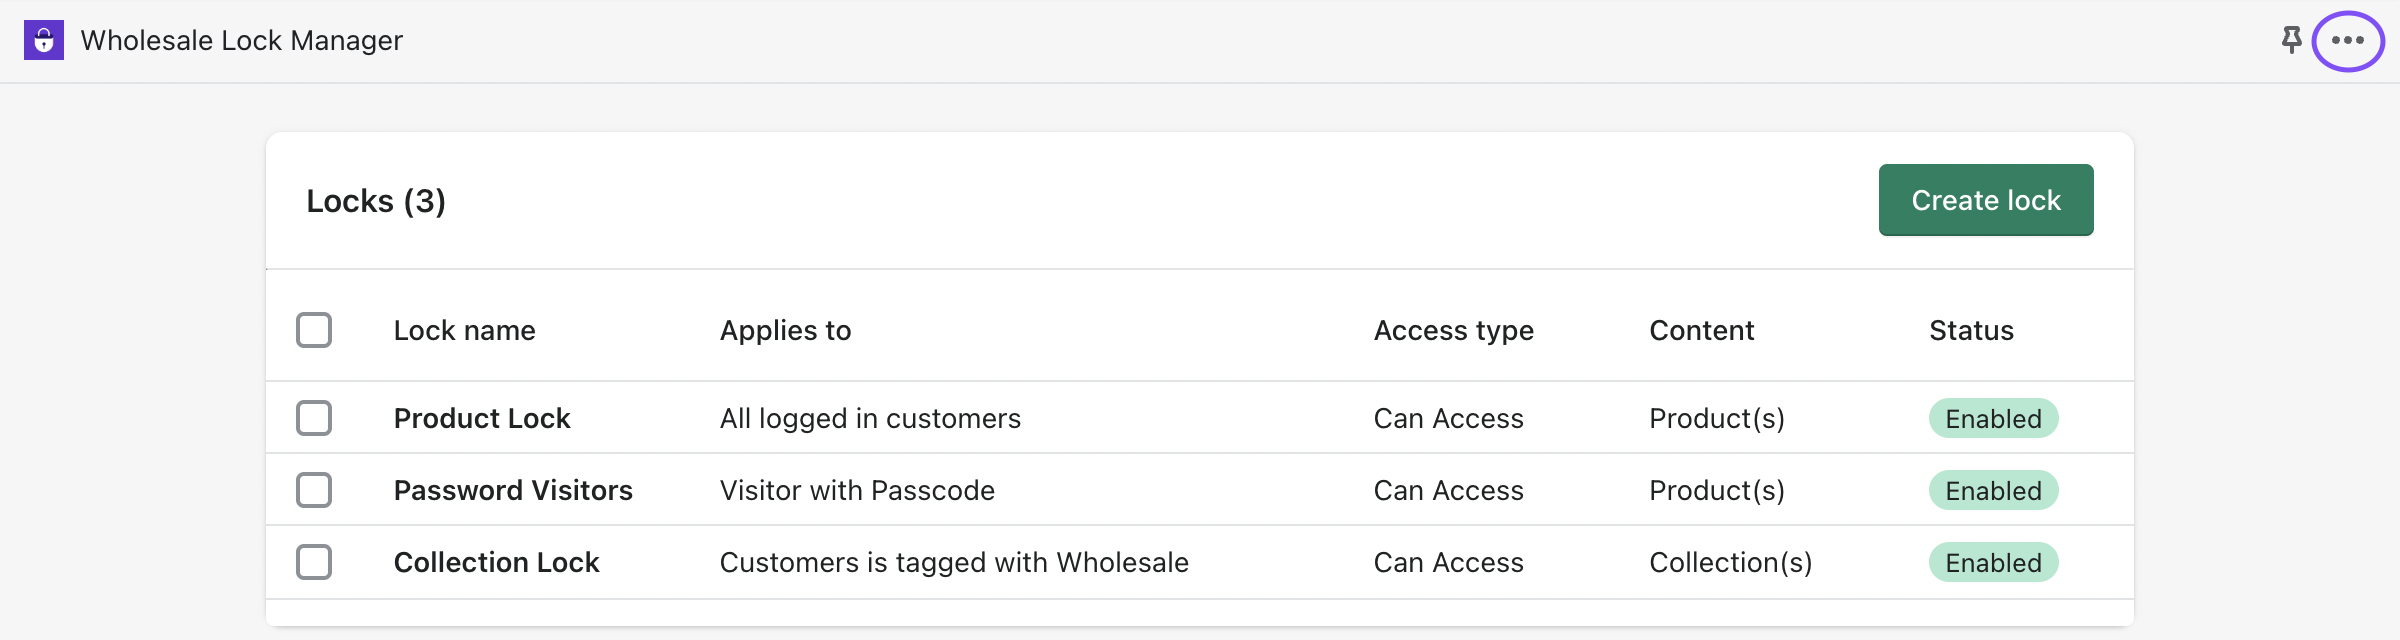Click the Wholesale Lock Manager title text

click(241, 40)
